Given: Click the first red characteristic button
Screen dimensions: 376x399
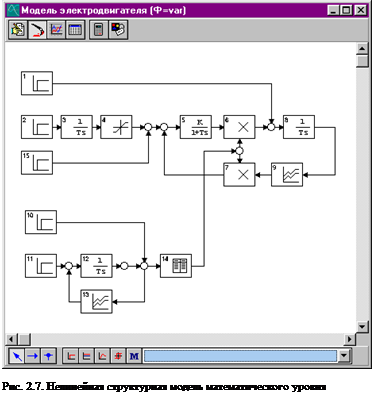Looking at the screenshot, I should click(71, 356).
